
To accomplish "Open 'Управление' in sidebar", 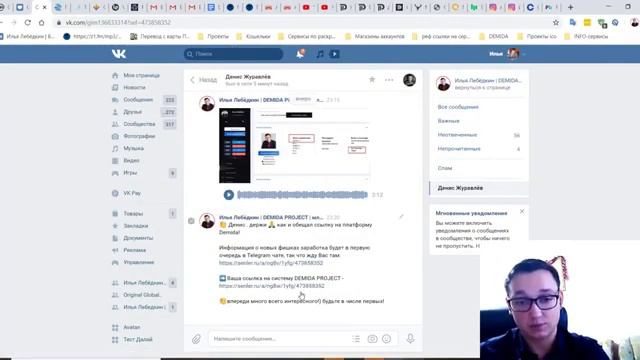I will click(x=138, y=262).
